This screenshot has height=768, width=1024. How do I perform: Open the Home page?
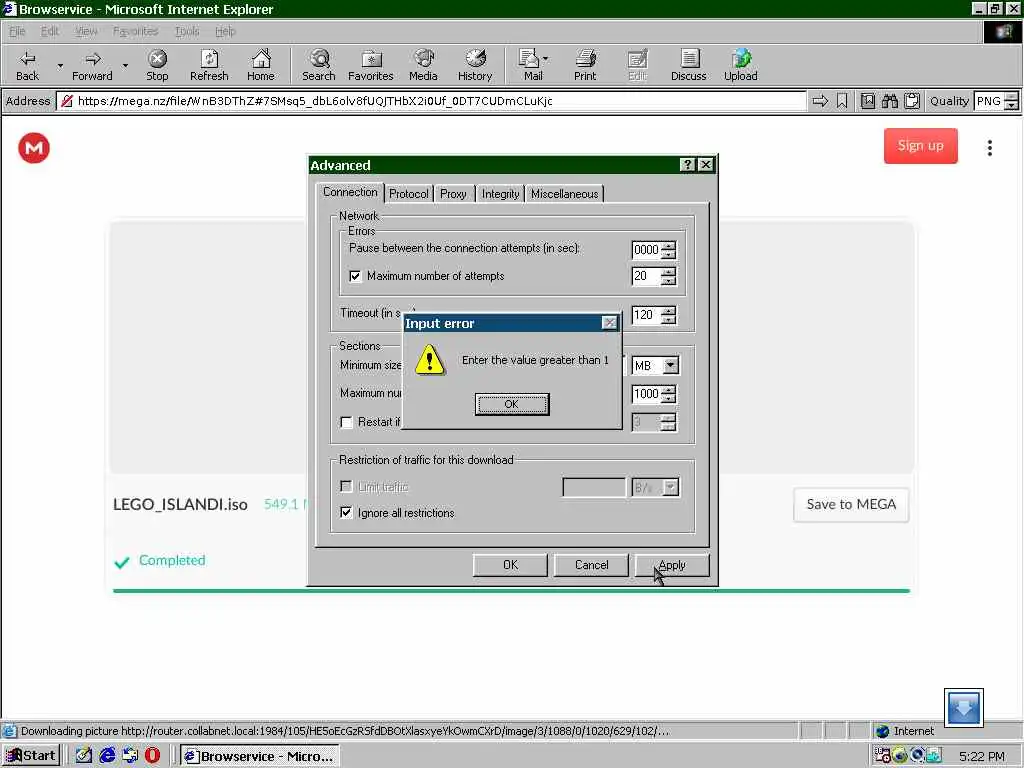261,65
